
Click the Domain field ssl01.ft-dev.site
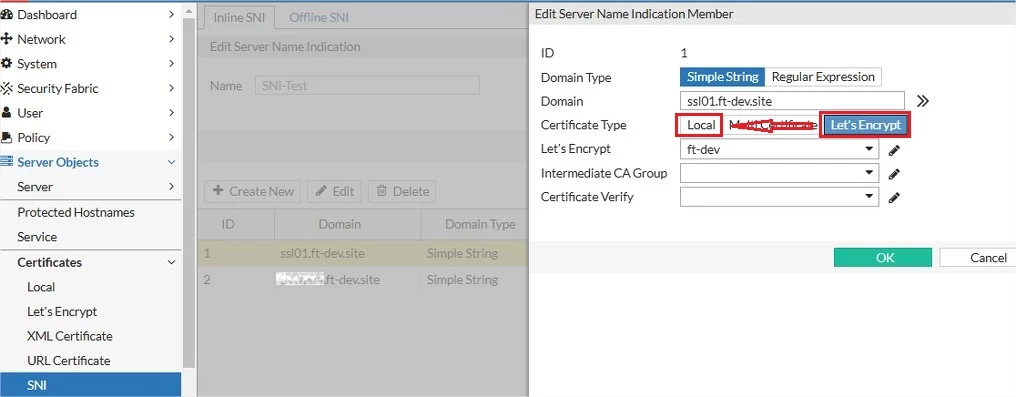tap(792, 101)
